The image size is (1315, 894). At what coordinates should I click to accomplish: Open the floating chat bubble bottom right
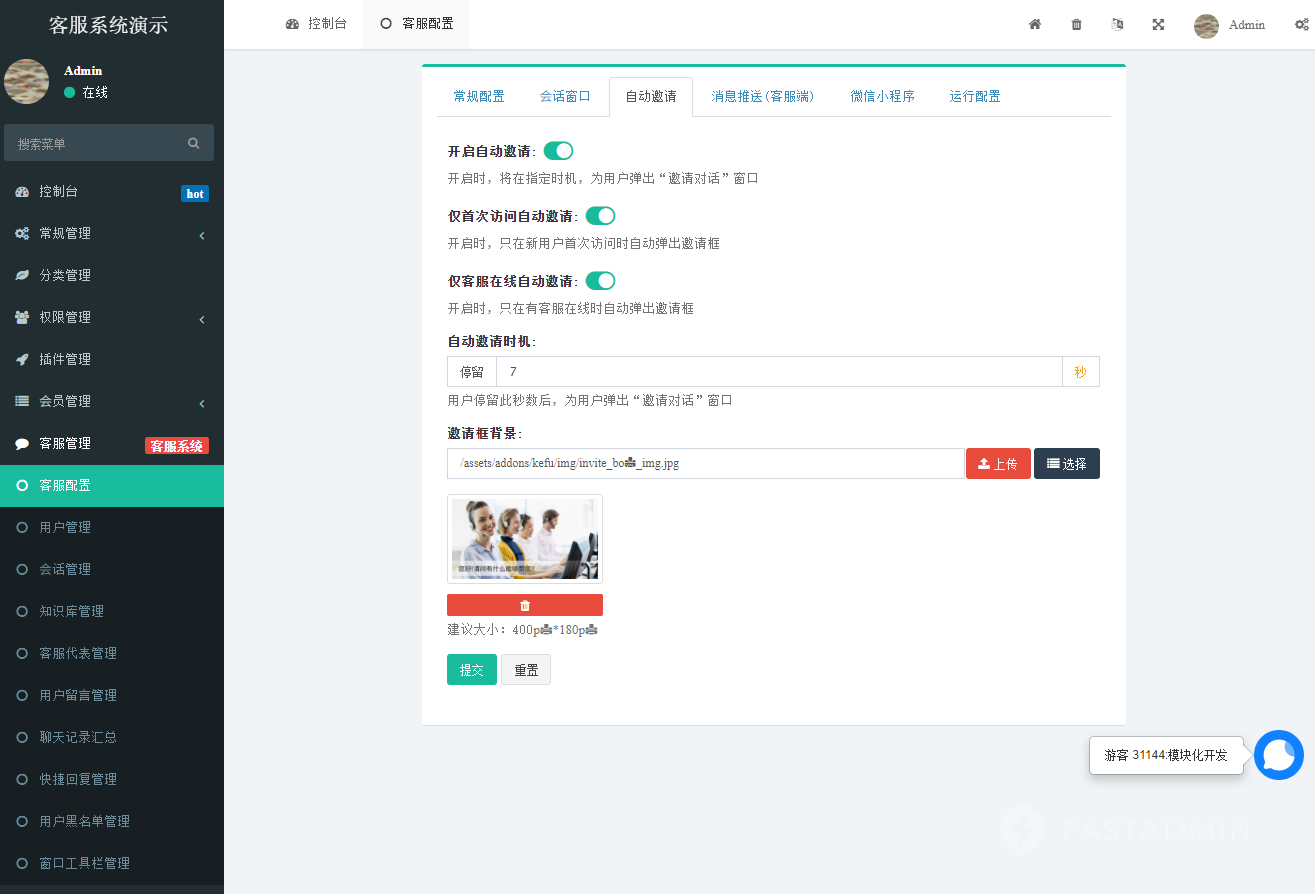[1278, 755]
